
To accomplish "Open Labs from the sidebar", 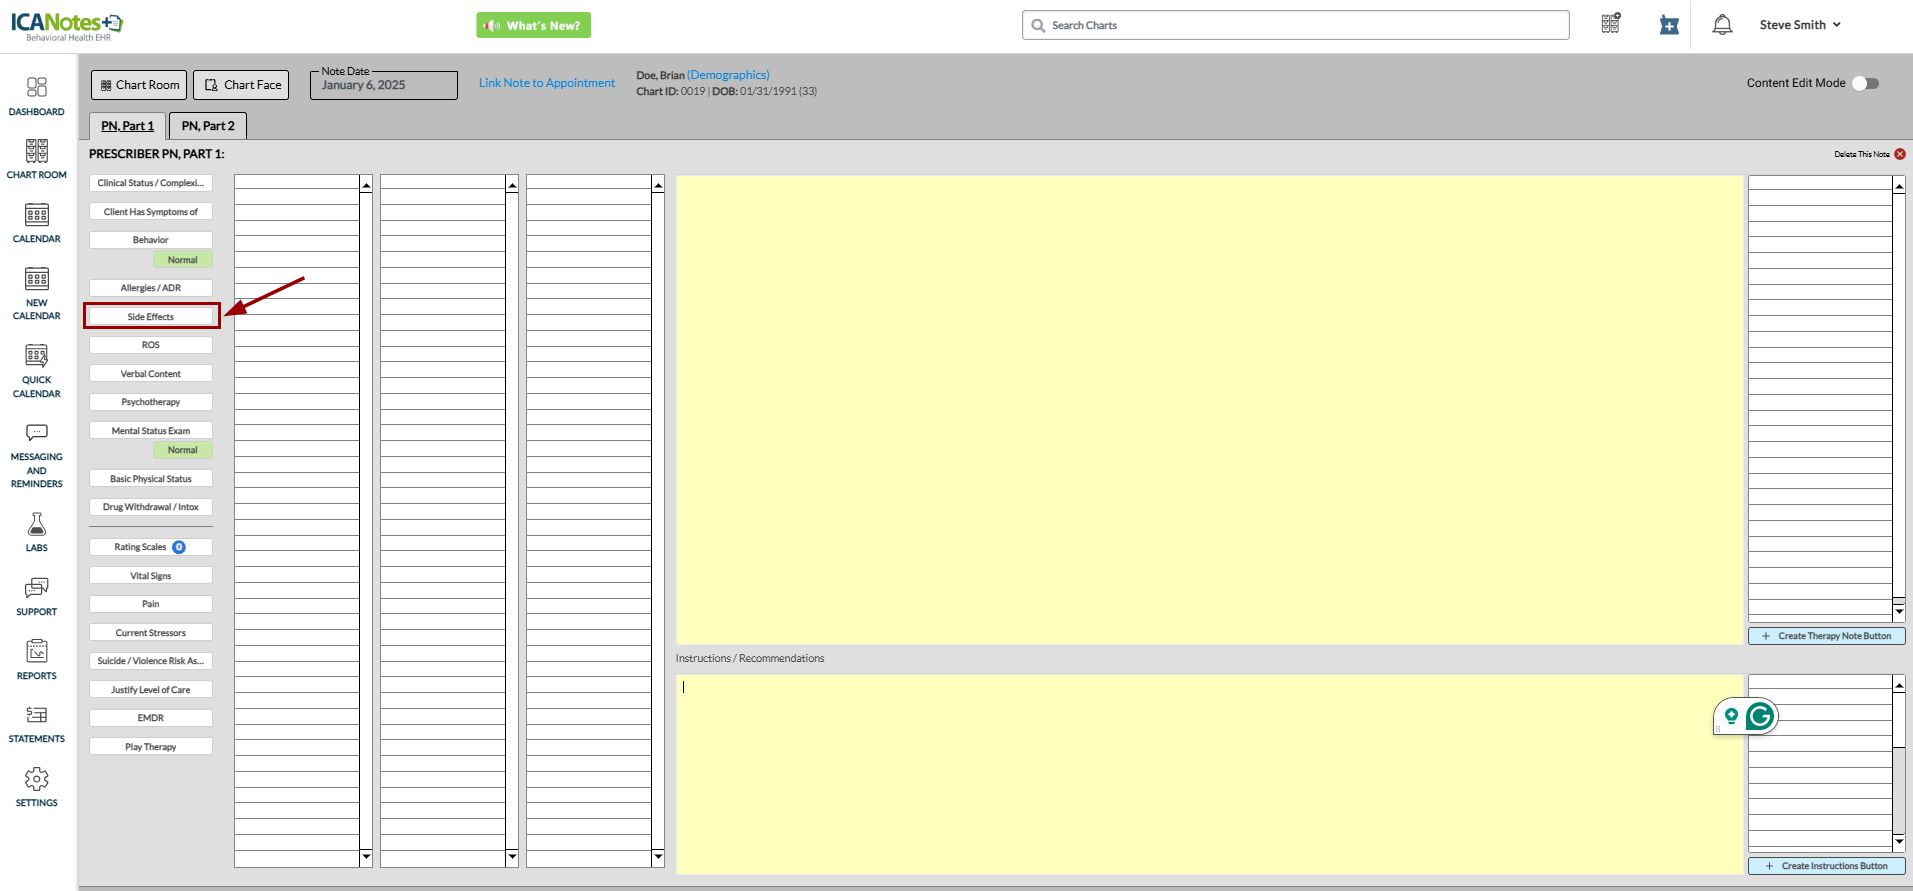I will 37,532.
